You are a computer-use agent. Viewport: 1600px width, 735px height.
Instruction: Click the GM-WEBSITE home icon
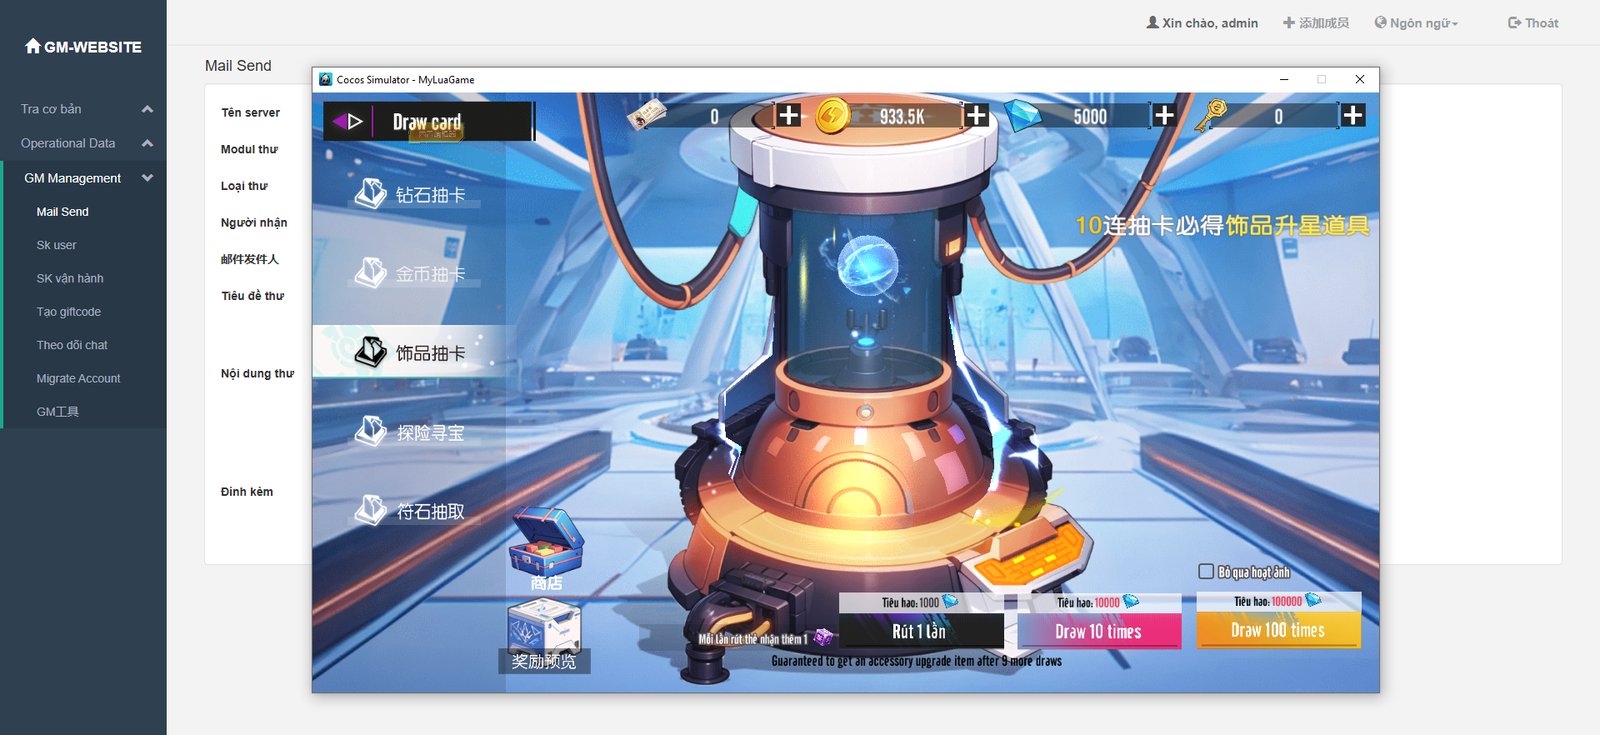33,46
